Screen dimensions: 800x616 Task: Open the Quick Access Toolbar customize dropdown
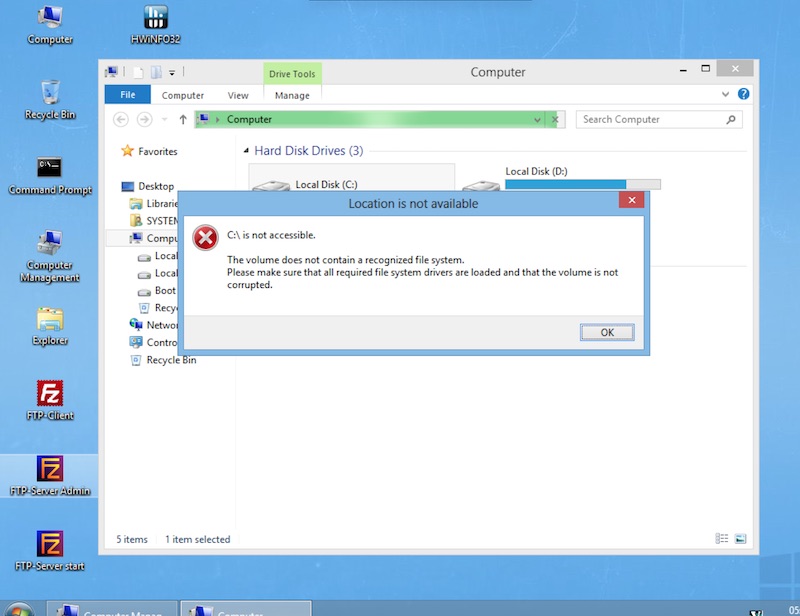point(172,73)
